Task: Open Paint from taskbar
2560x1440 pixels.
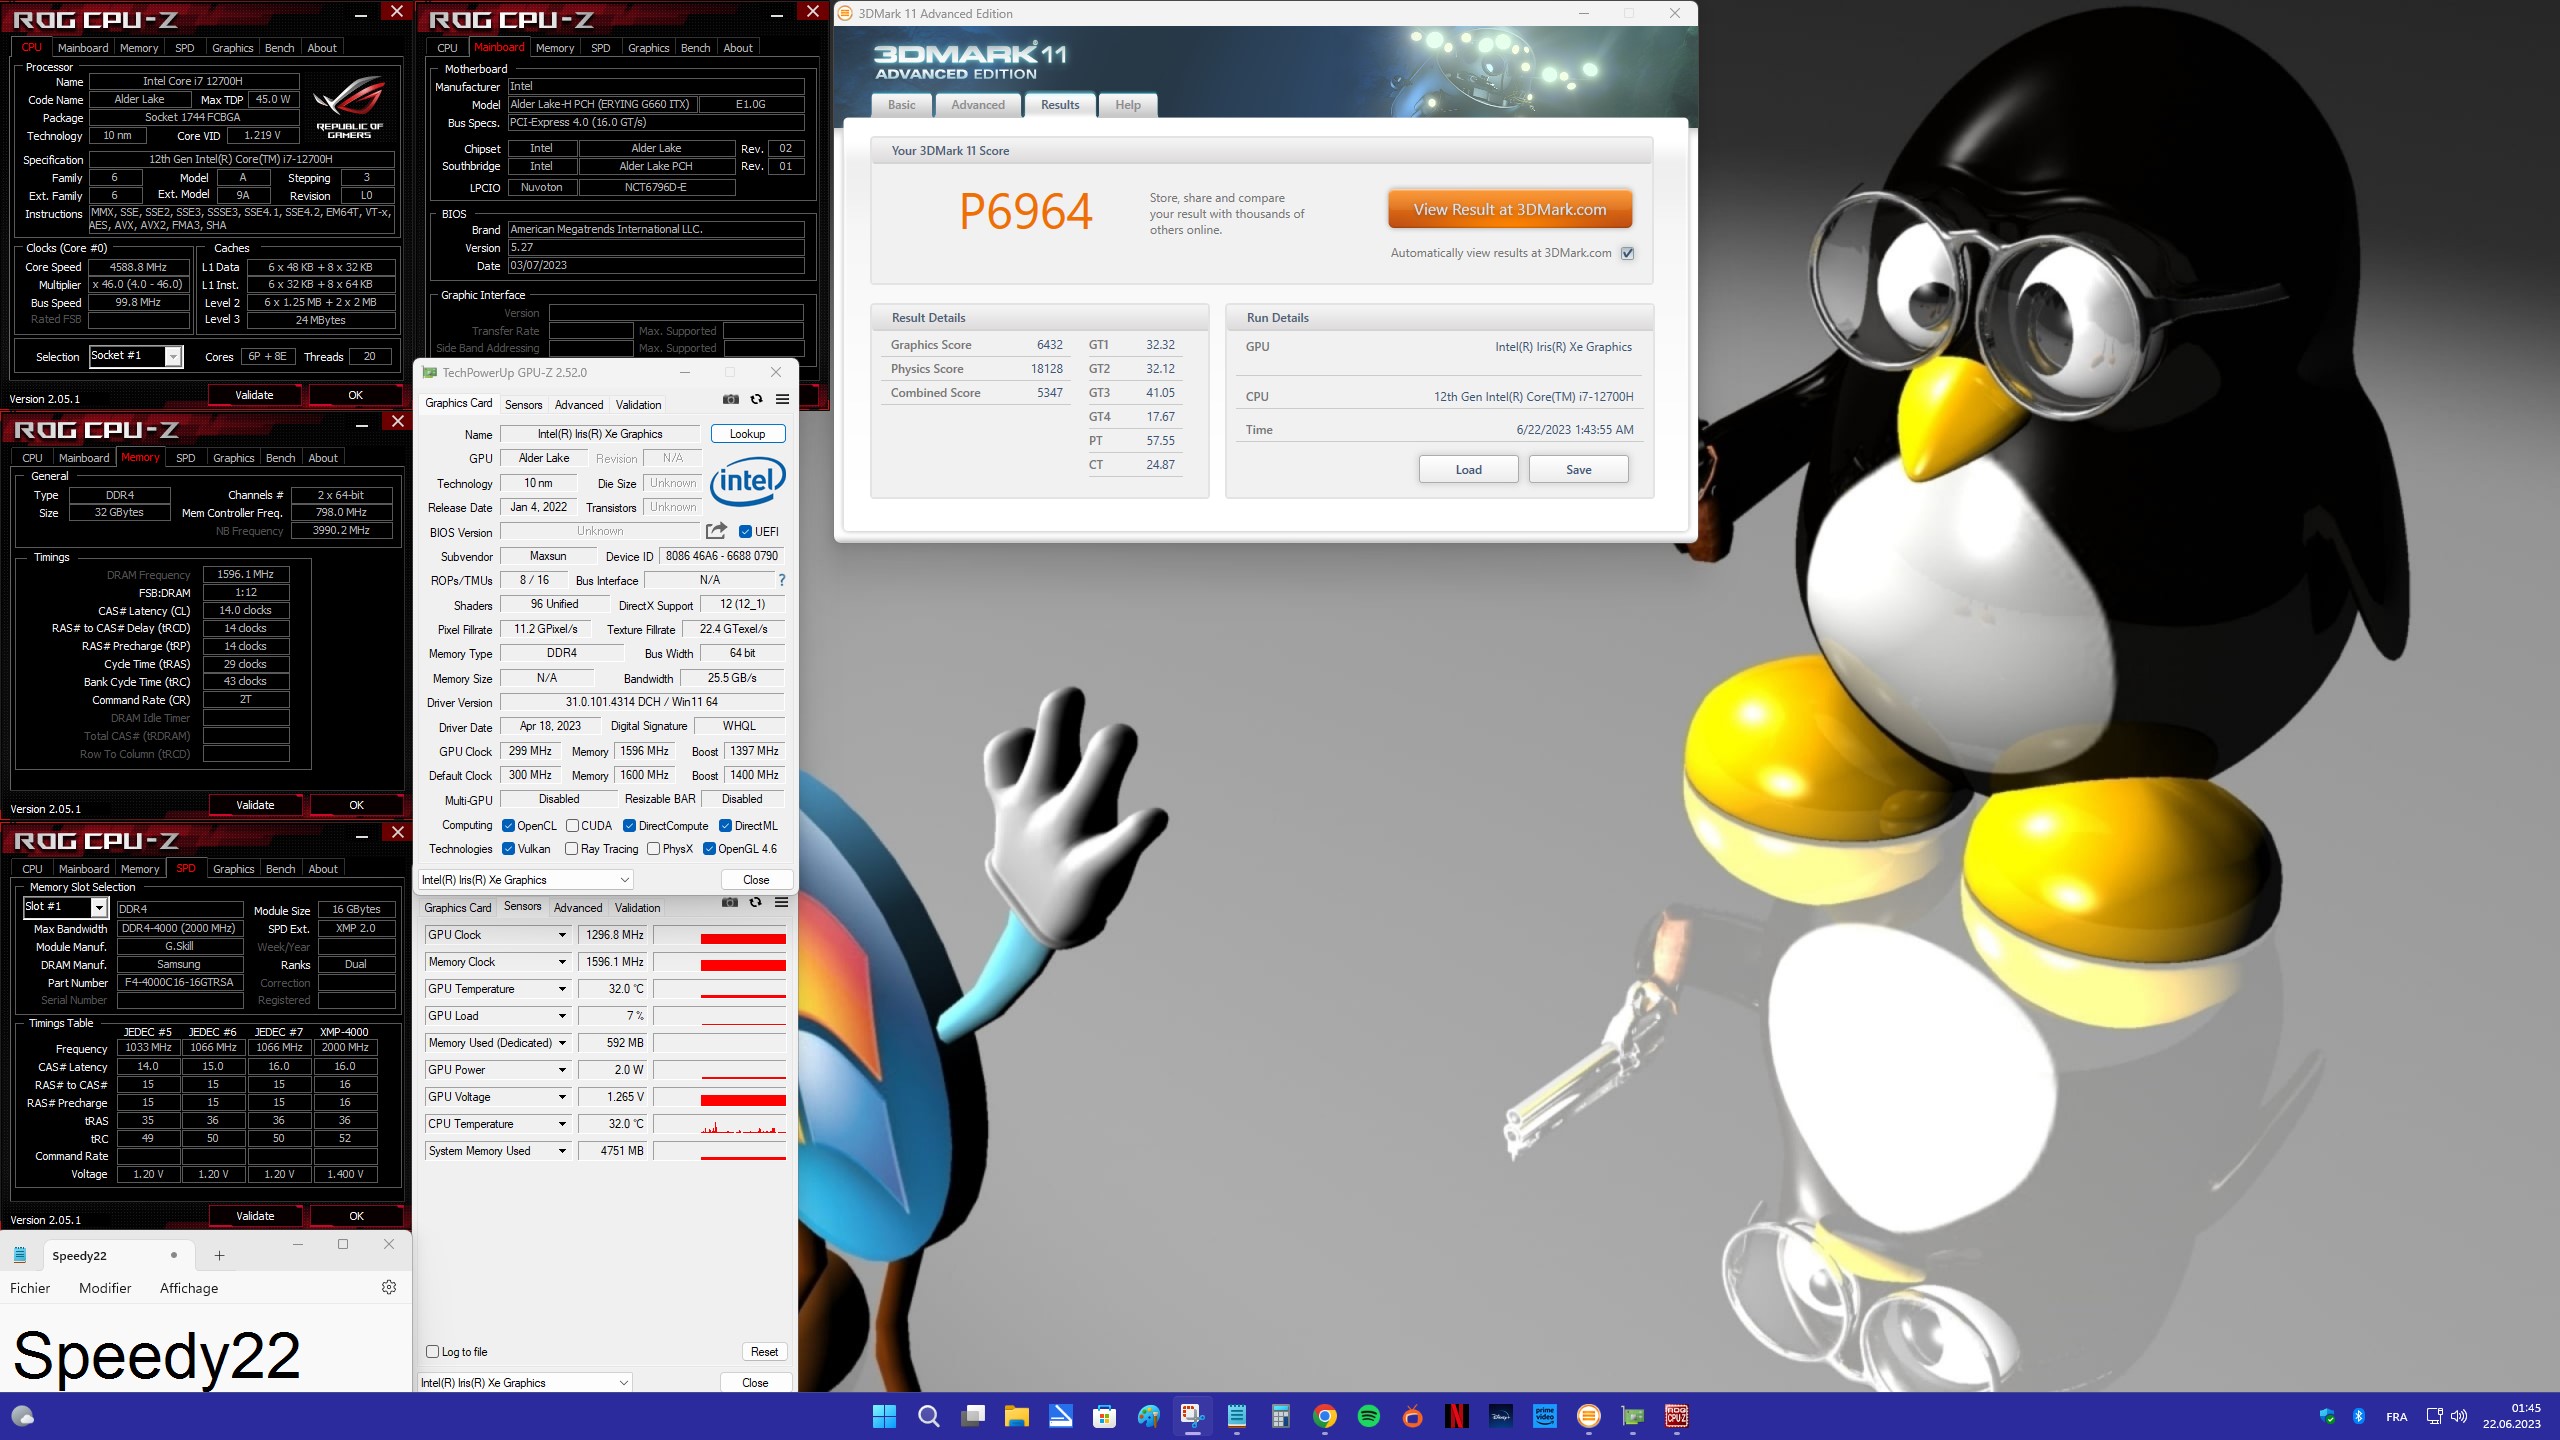Action: coord(1148,1416)
